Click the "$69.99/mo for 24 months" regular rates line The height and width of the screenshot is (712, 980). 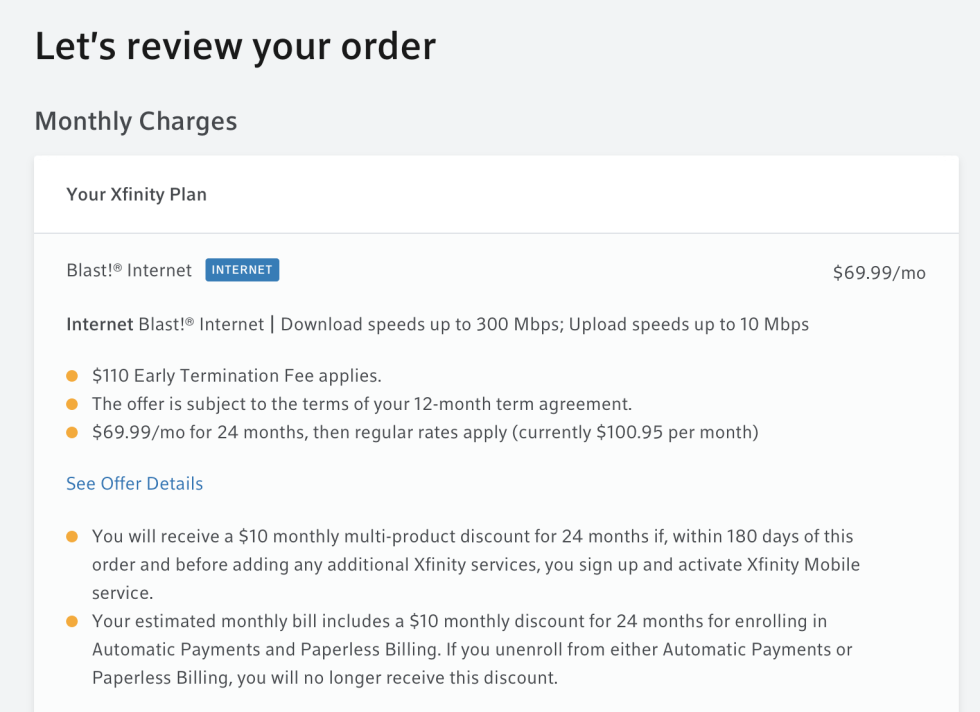(x=425, y=433)
